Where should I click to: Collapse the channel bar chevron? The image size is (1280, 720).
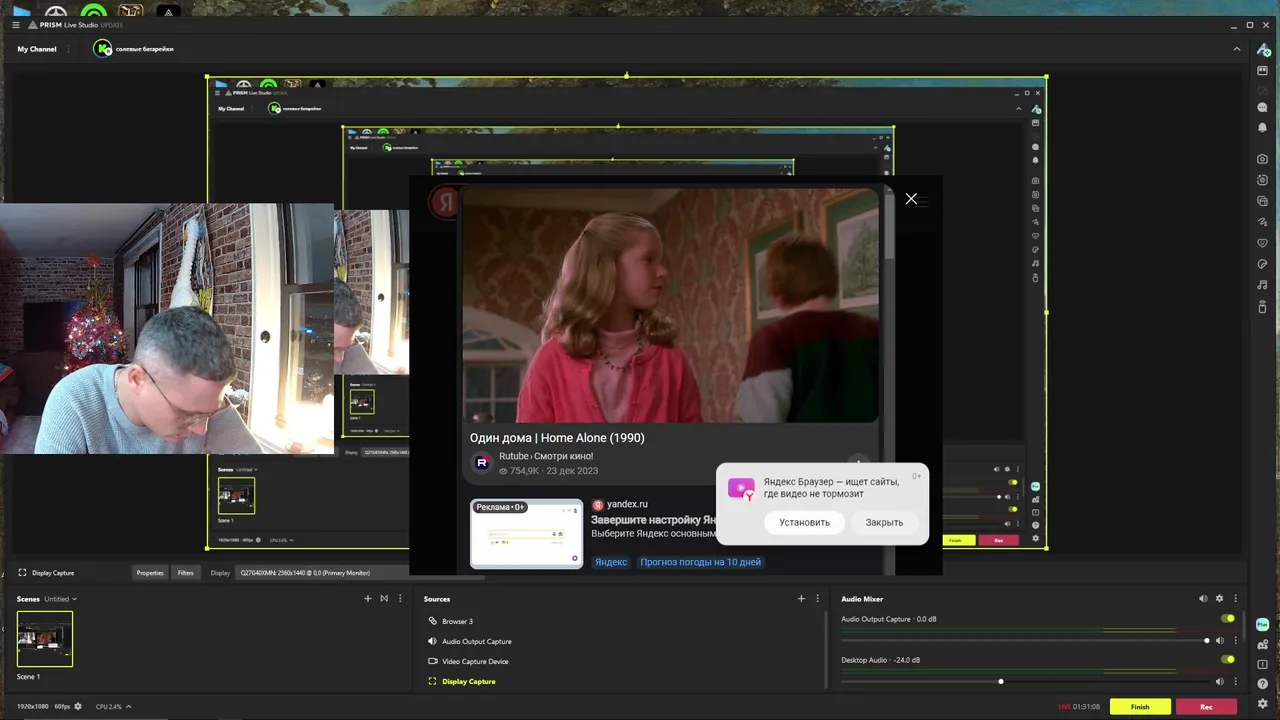point(1237,49)
